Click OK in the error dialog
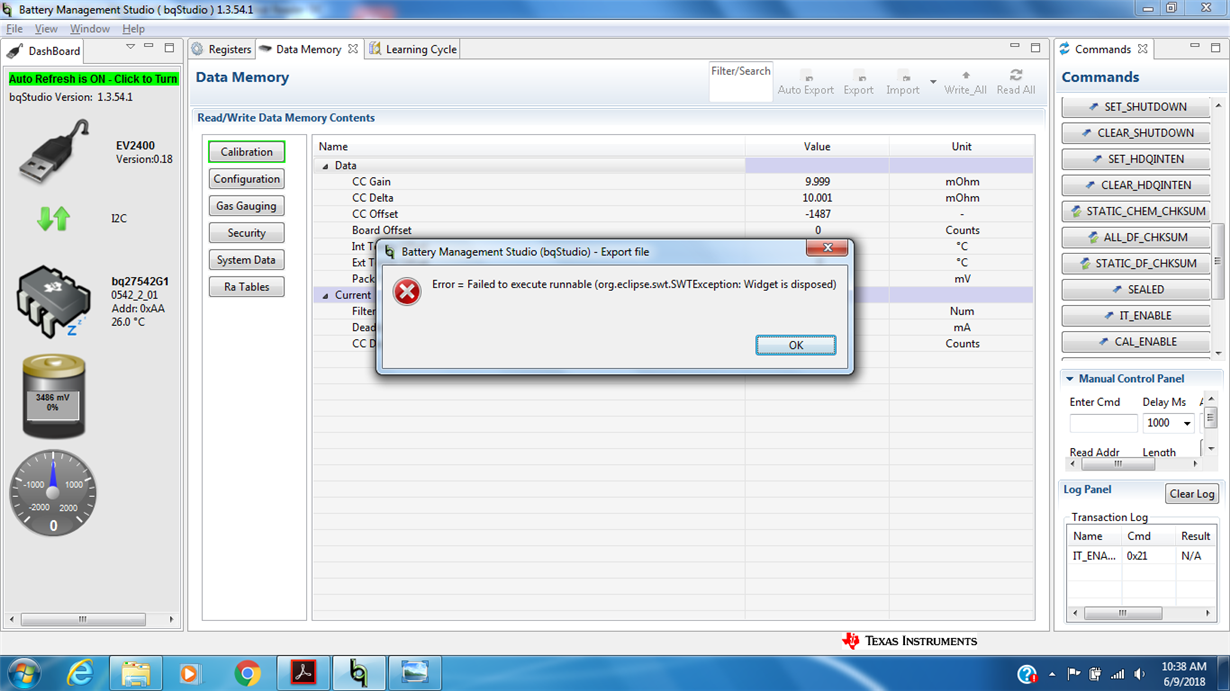 pyautogui.click(x=795, y=345)
